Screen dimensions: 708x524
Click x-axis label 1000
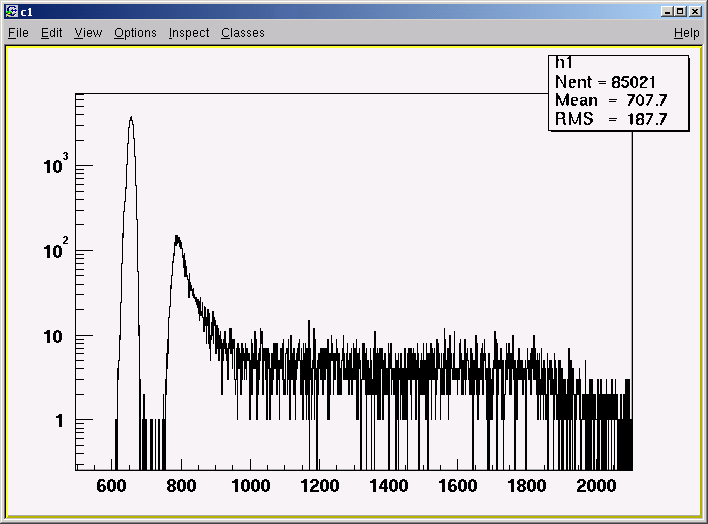click(x=251, y=486)
